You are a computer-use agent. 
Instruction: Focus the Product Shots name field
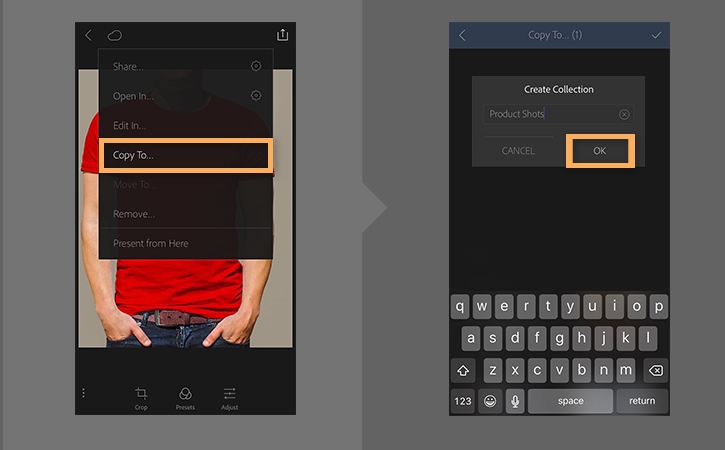click(x=558, y=114)
